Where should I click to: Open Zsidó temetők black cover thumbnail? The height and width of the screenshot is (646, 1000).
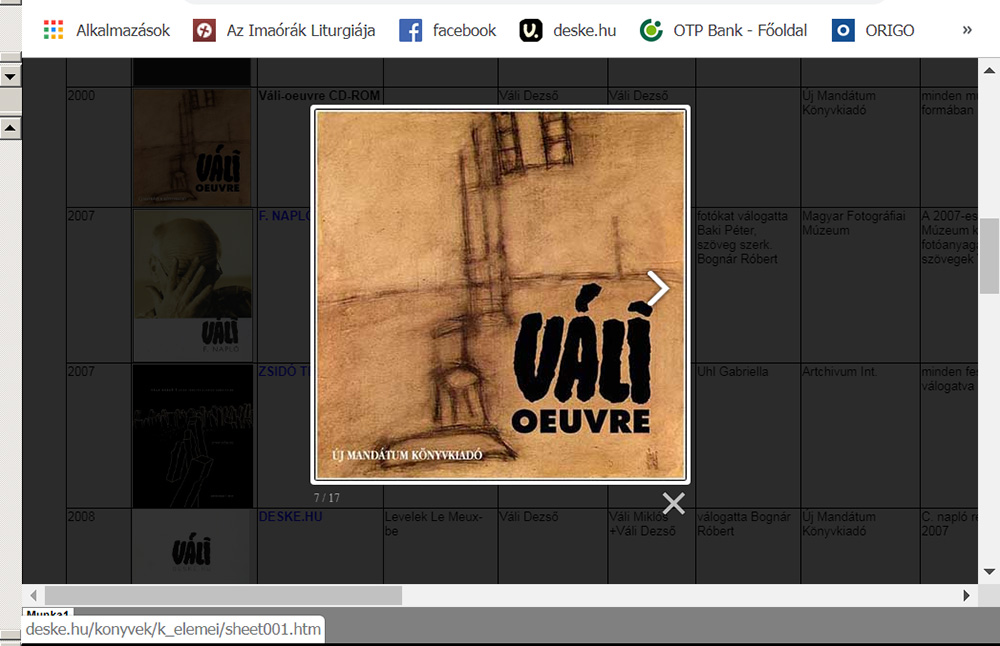[x=193, y=436]
